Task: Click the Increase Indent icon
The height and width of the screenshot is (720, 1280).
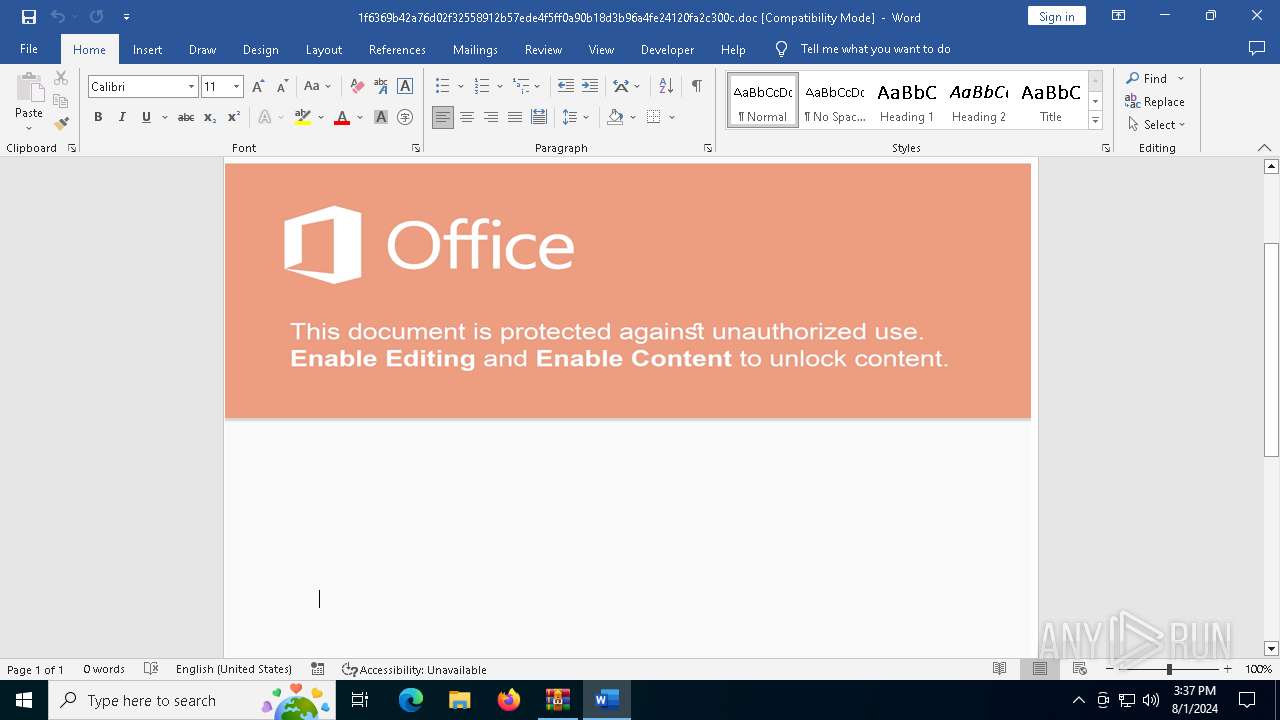Action: [590, 87]
